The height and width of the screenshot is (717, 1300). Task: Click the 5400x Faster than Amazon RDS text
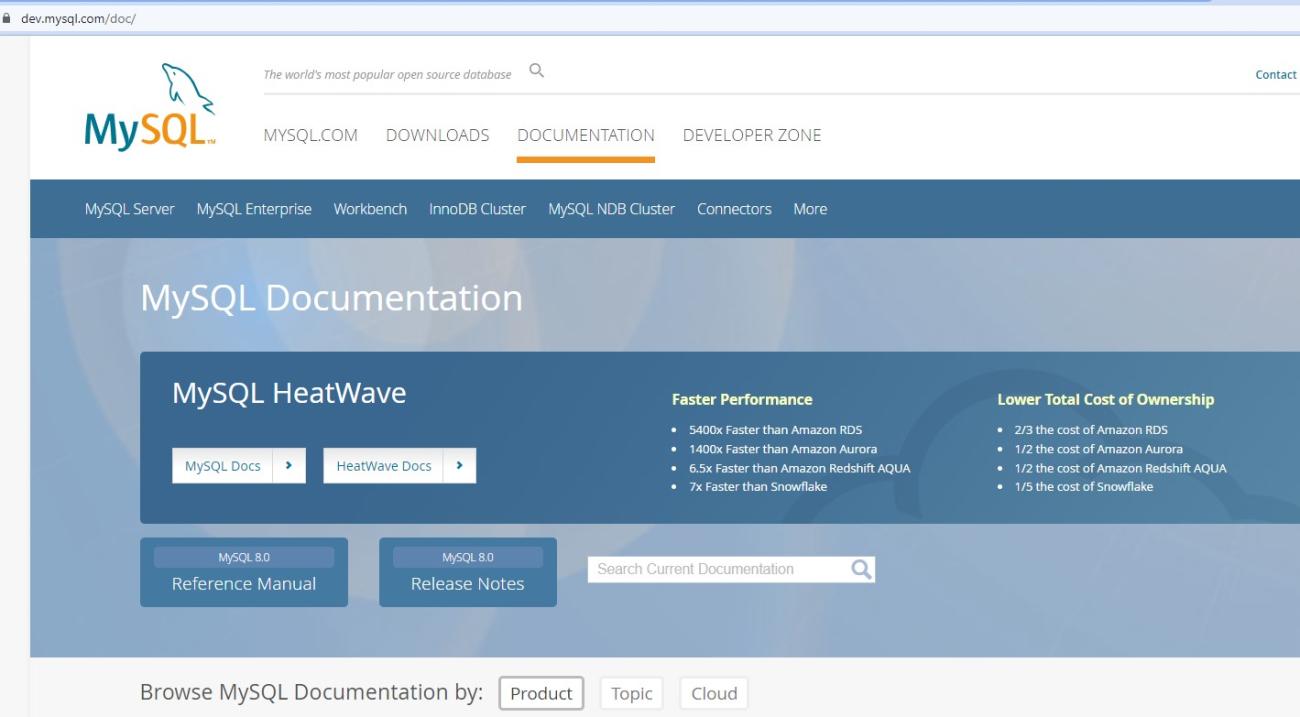click(775, 430)
